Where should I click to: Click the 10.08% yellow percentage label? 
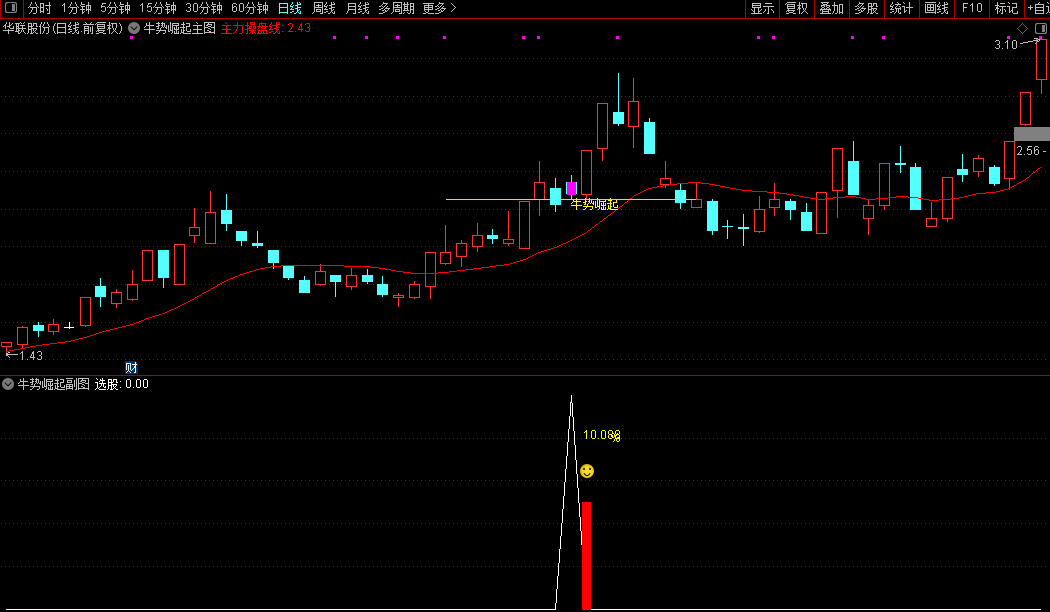(x=602, y=435)
